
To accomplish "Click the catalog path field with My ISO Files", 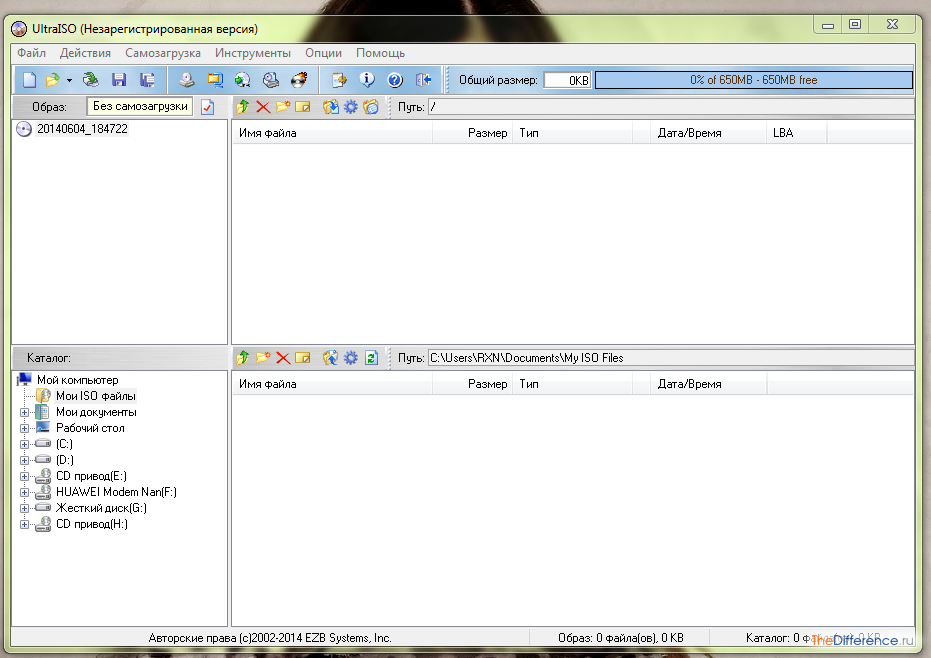I will pos(669,358).
